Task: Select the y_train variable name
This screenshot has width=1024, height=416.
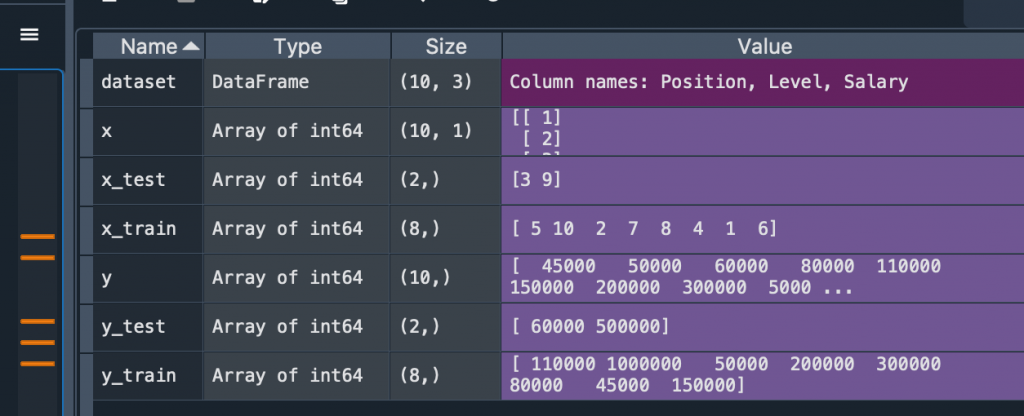Action: coord(139,376)
